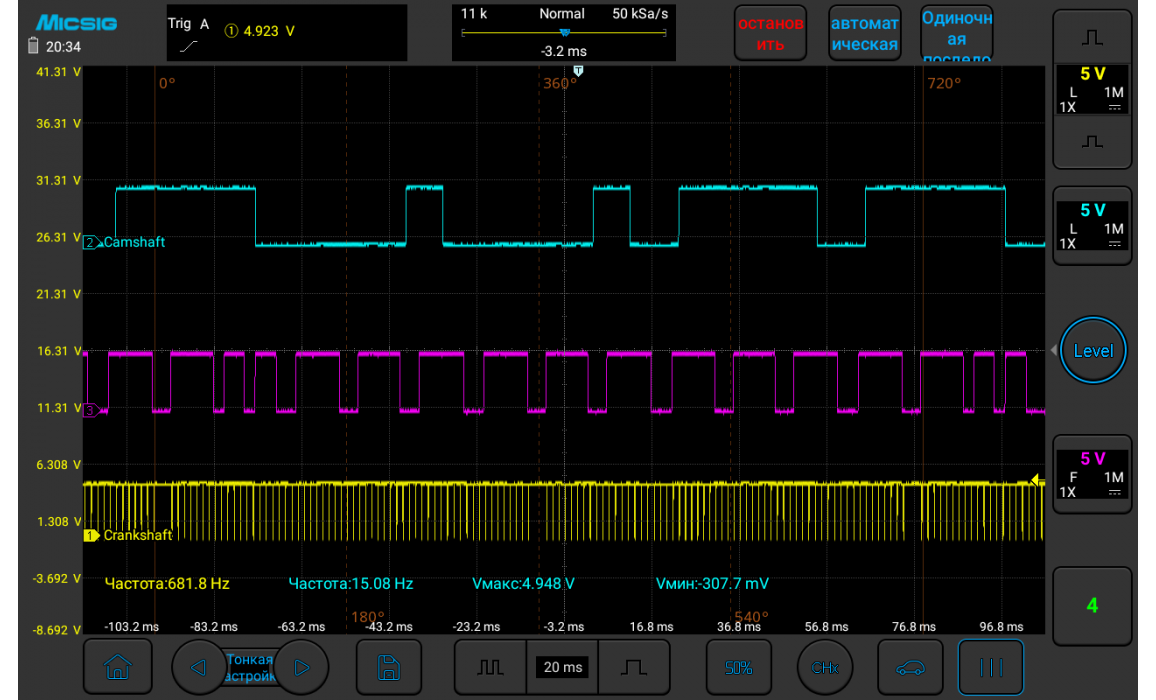Select the magenta 5 V channel 3 panel
Screen dimensions: 1156x700
(x=1092, y=473)
